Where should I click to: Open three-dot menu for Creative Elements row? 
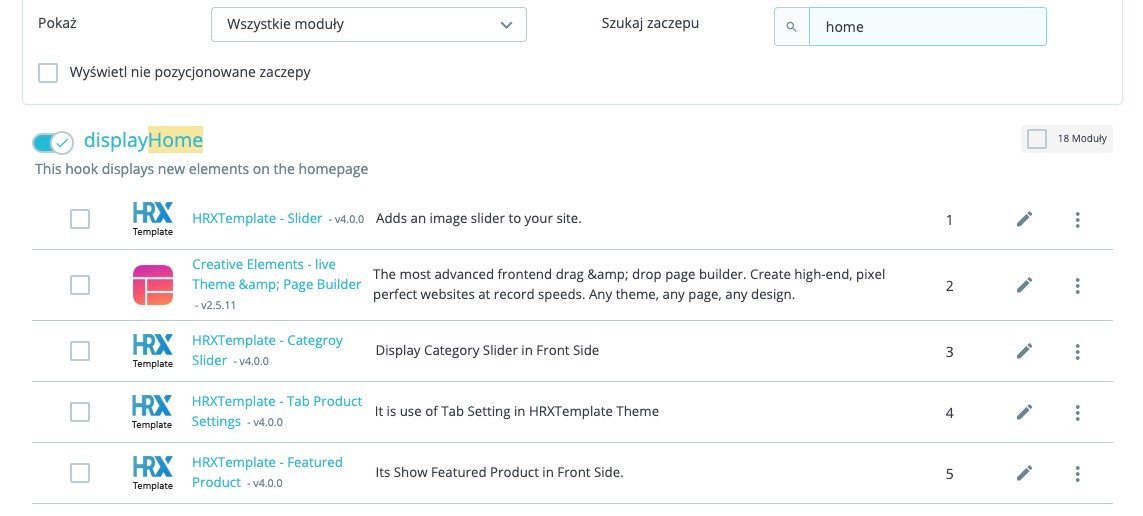tap(1077, 285)
